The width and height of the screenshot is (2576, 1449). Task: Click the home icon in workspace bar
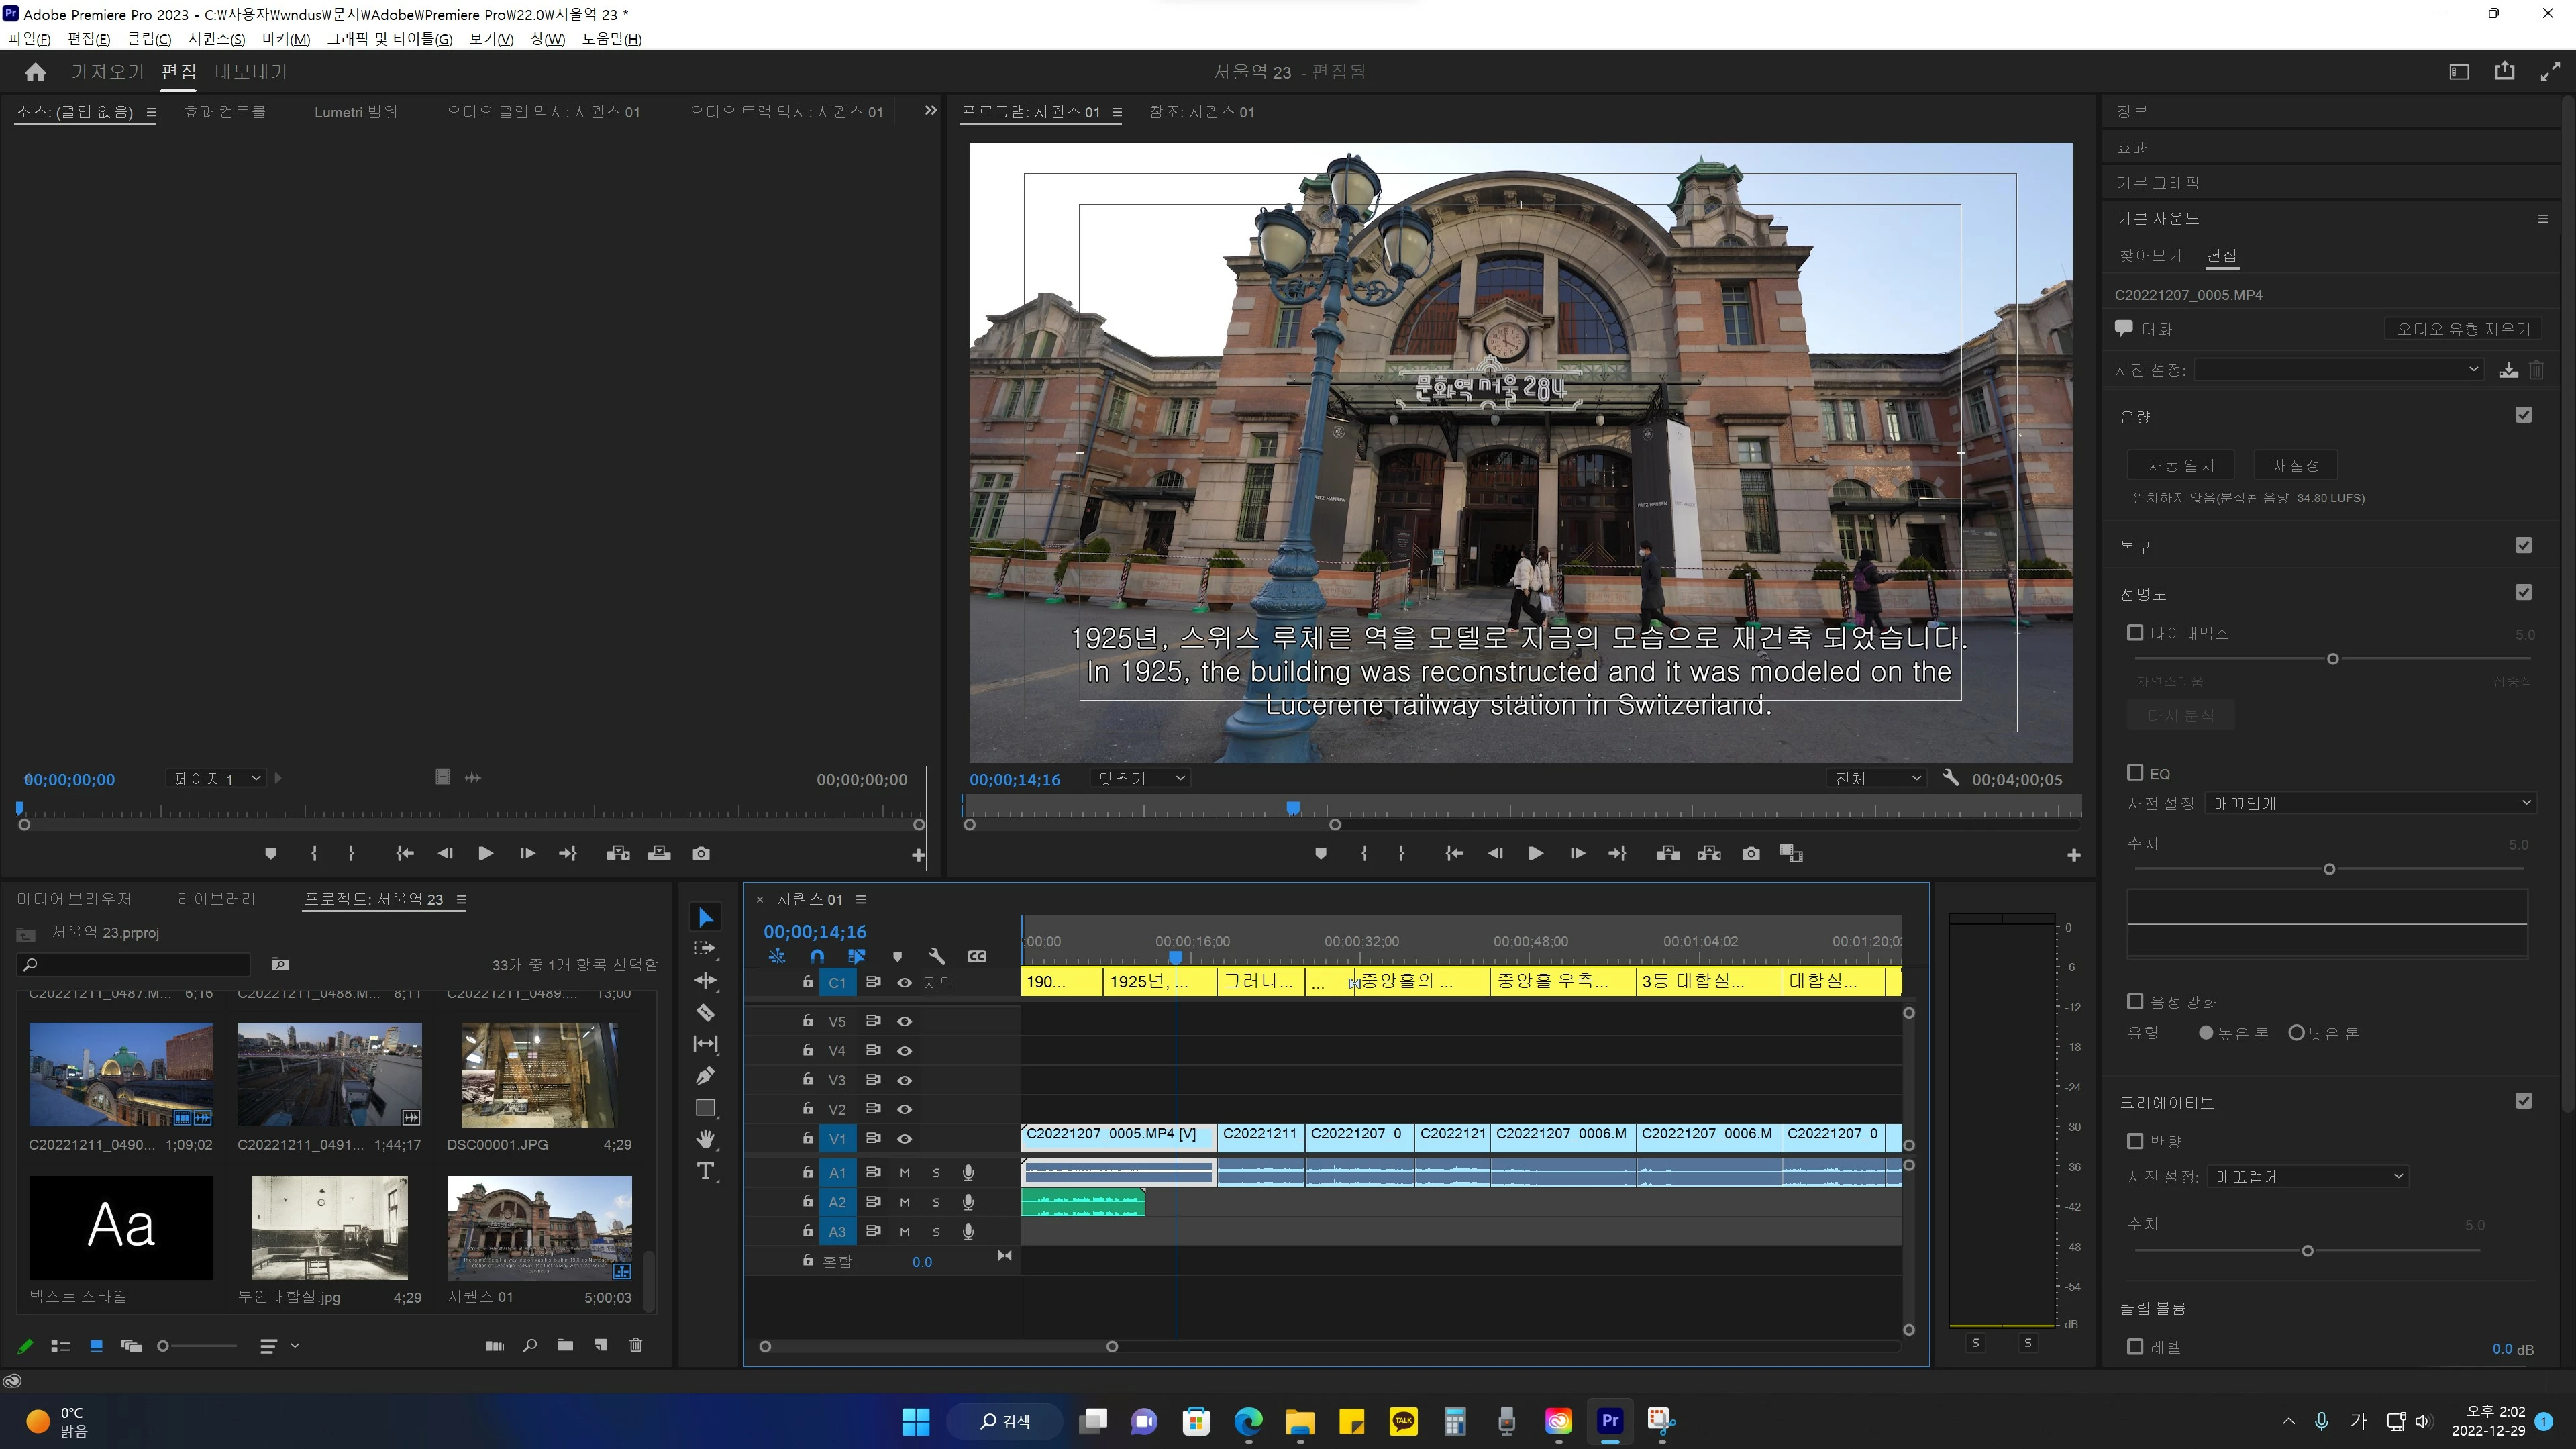click(35, 72)
